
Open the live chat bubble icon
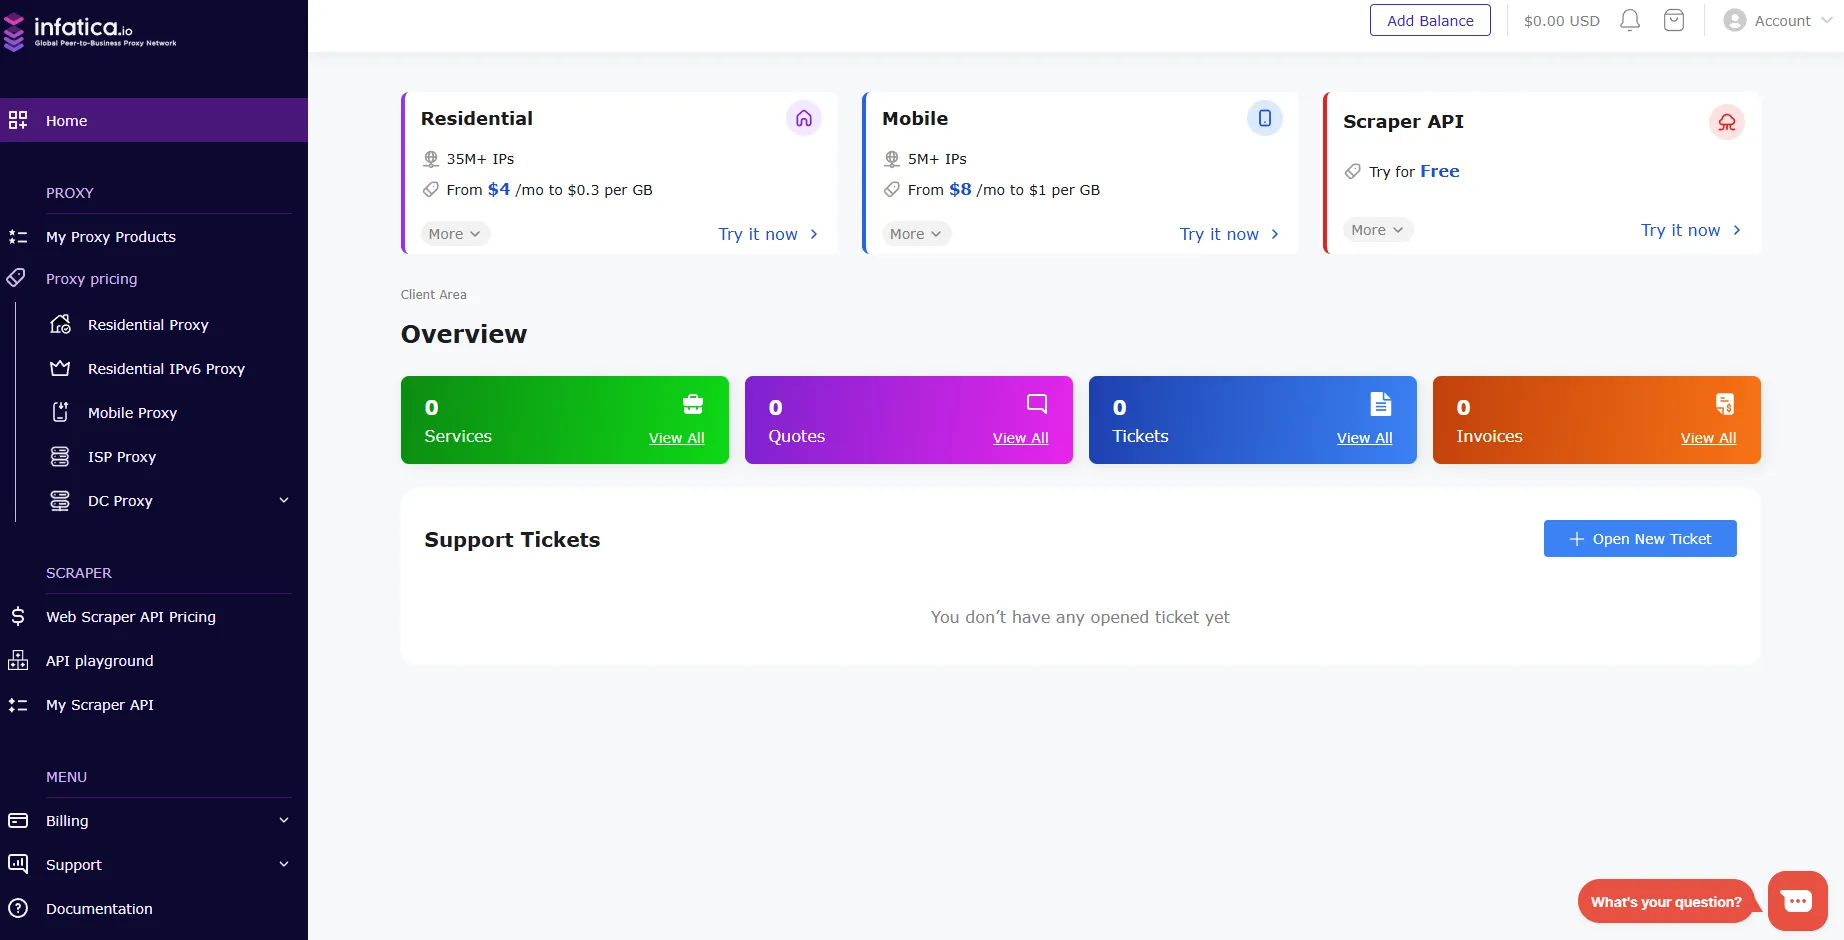(x=1797, y=901)
